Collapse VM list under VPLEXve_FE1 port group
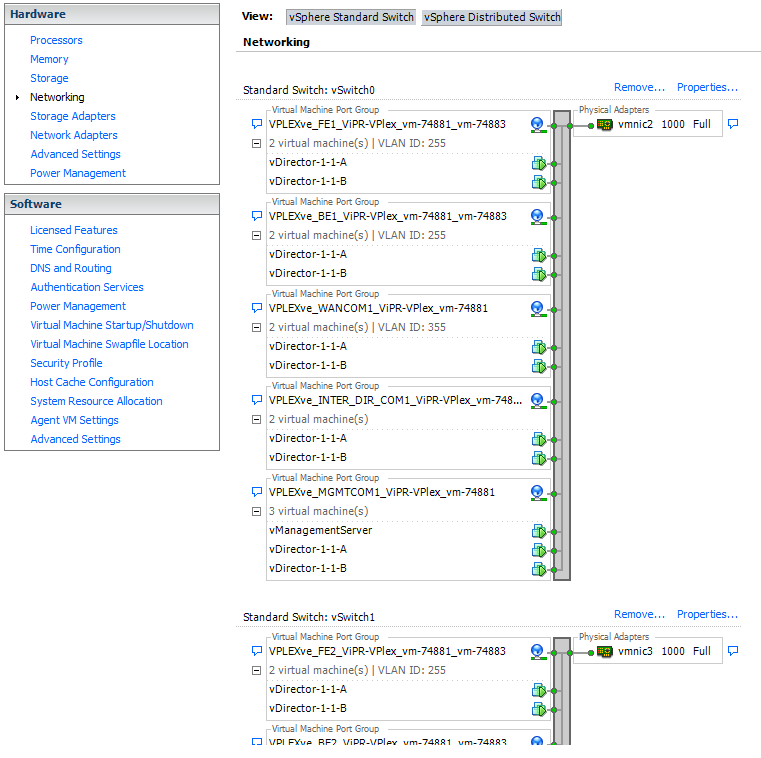The width and height of the screenshot is (761, 758). tap(257, 144)
